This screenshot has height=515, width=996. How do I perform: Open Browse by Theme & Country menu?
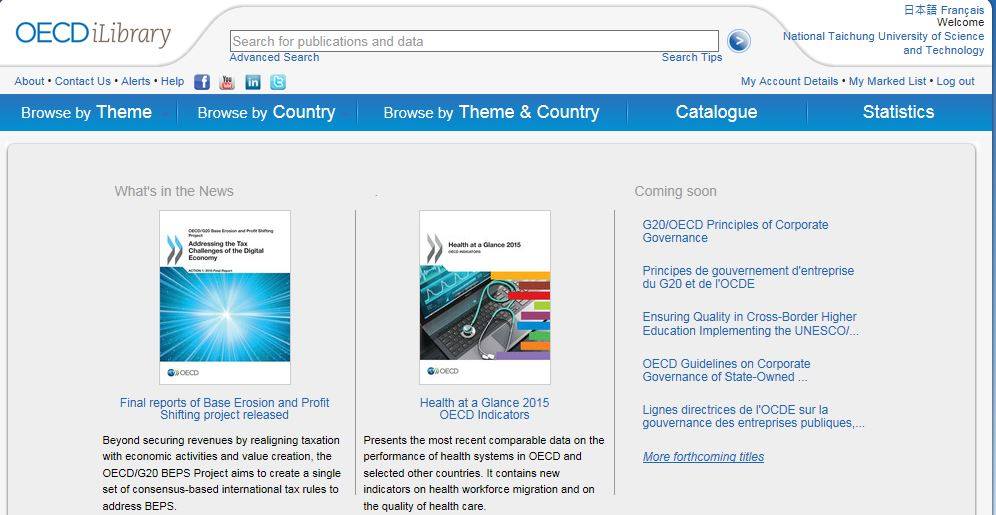tap(491, 112)
